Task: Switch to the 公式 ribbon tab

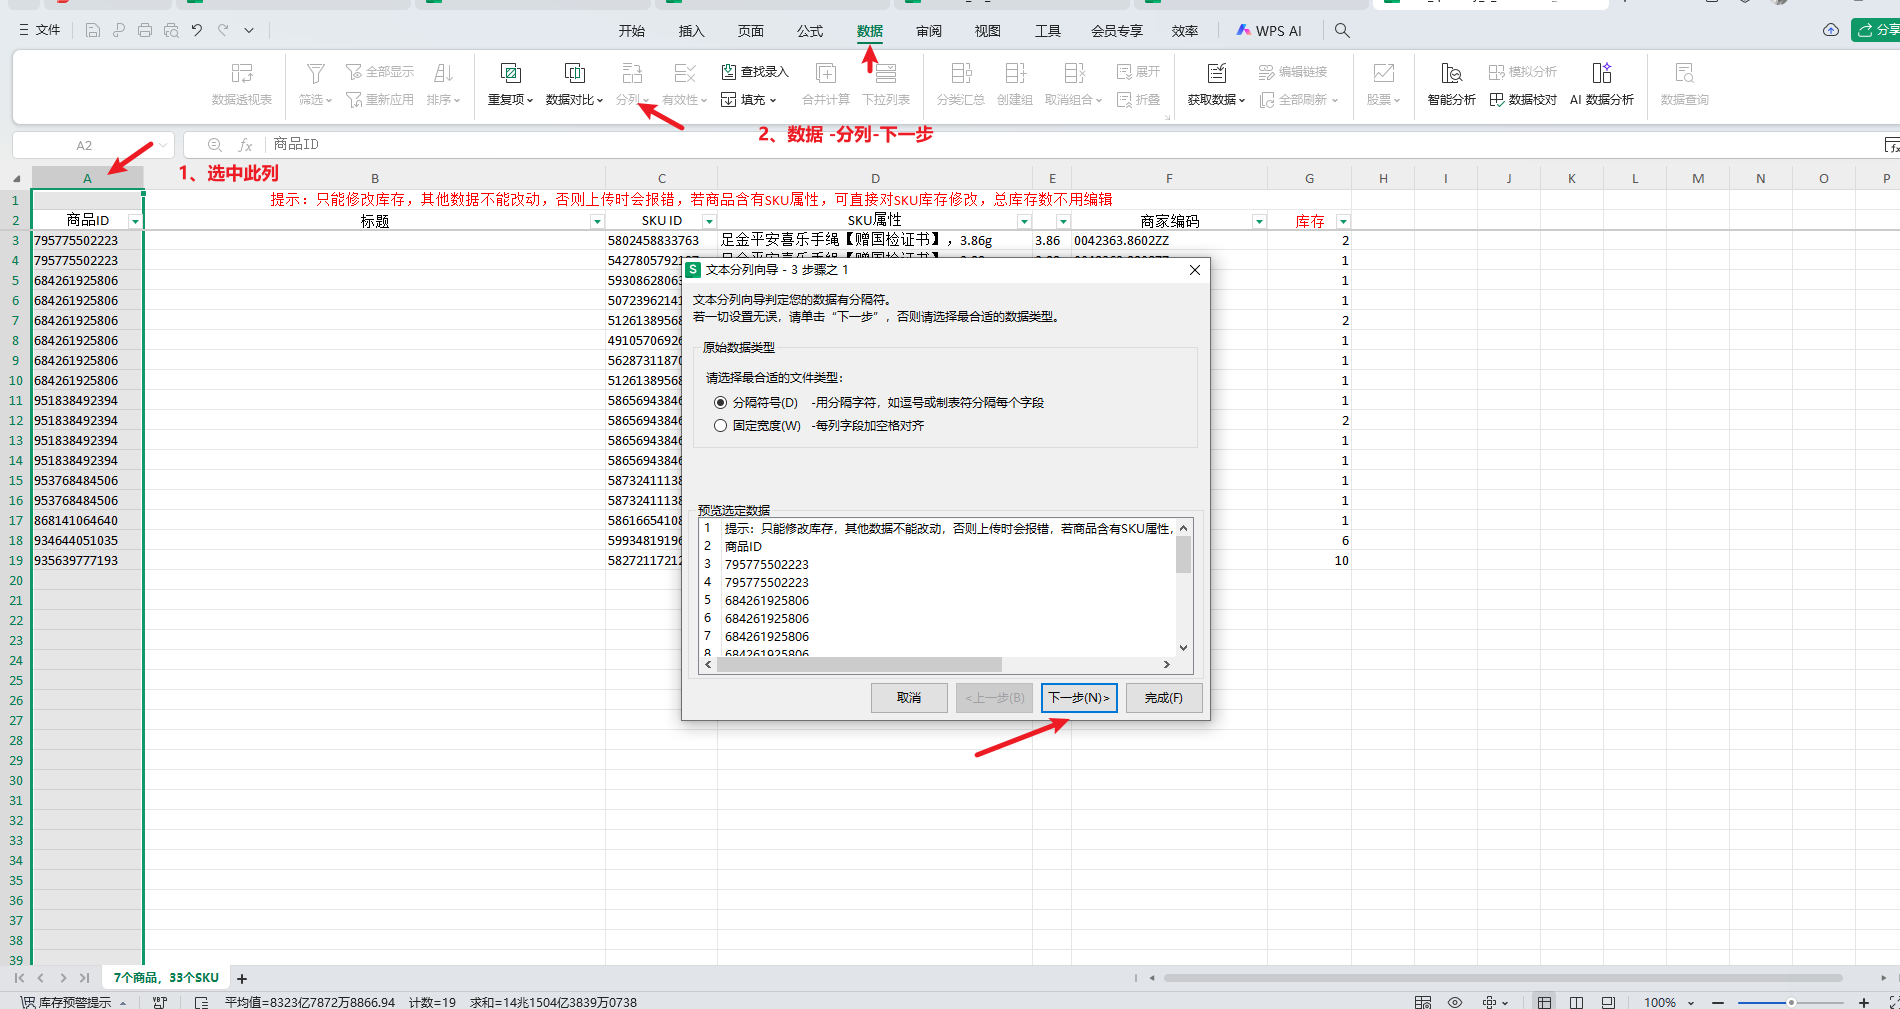Action: (809, 31)
